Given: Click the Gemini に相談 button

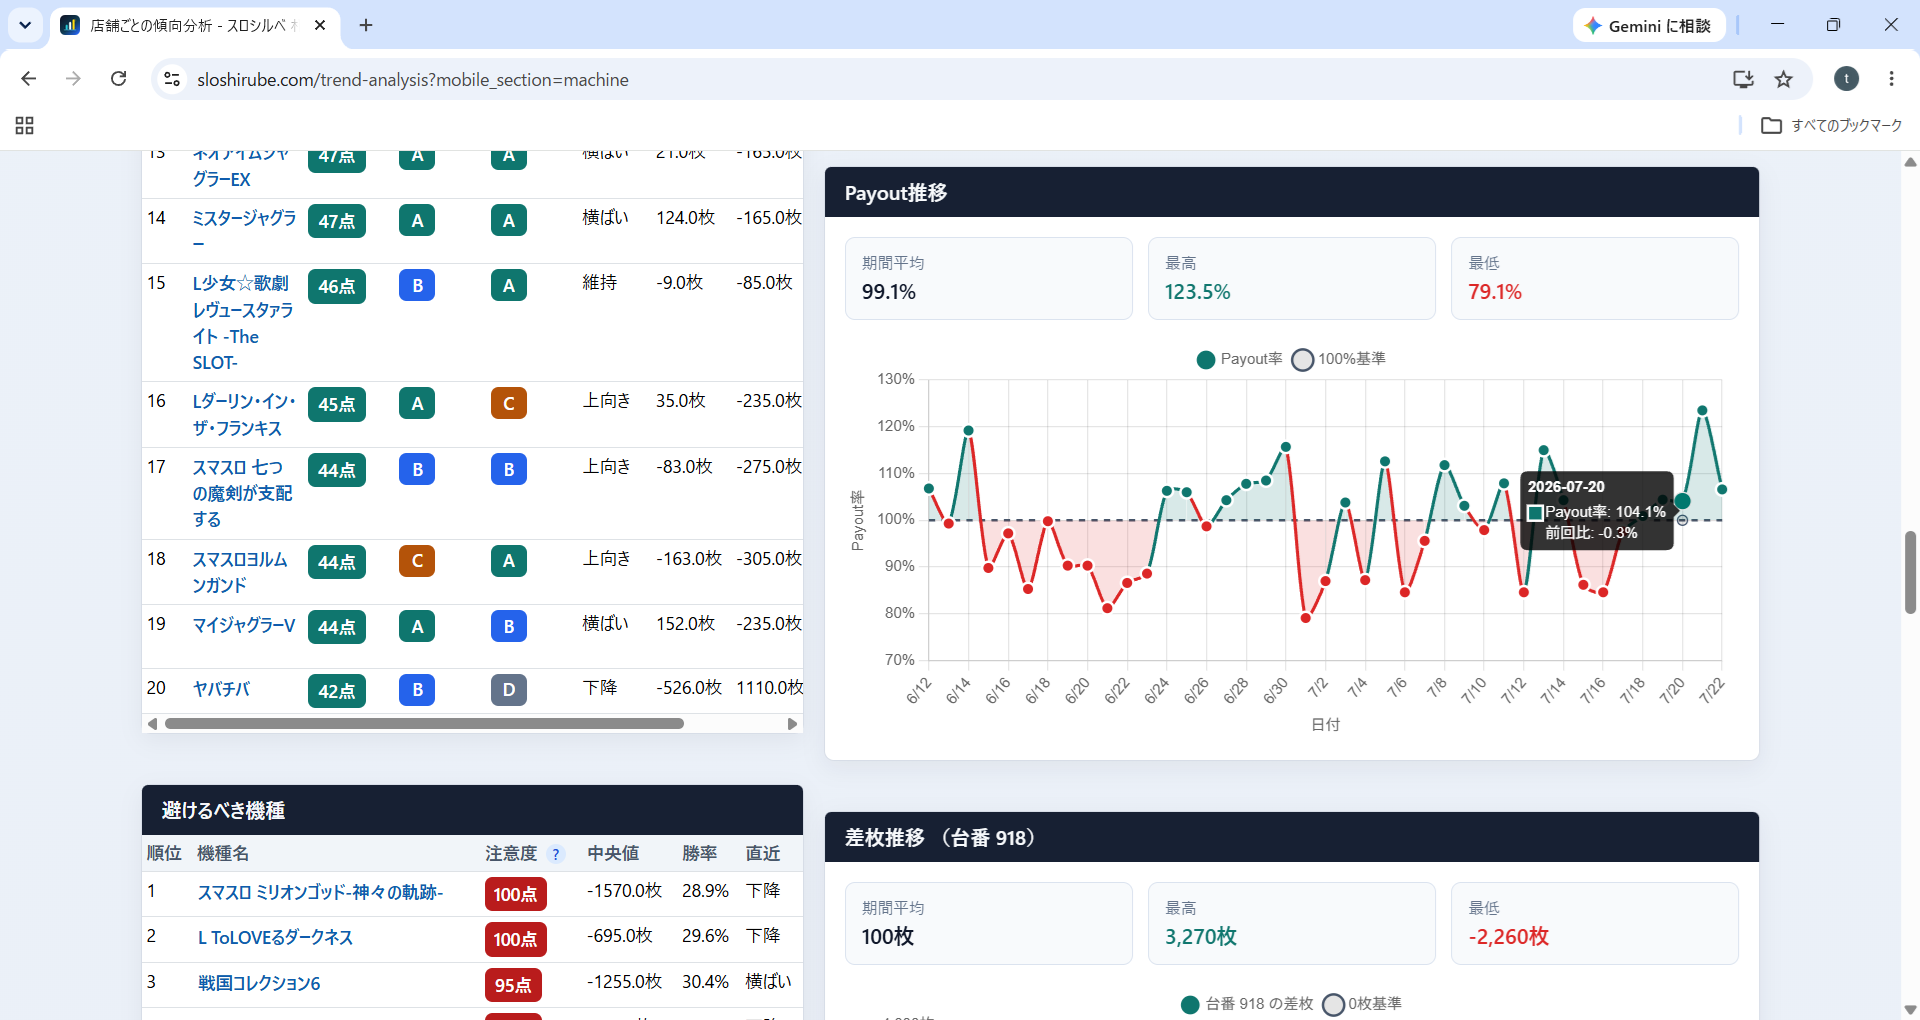Looking at the screenshot, I should pos(1649,26).
